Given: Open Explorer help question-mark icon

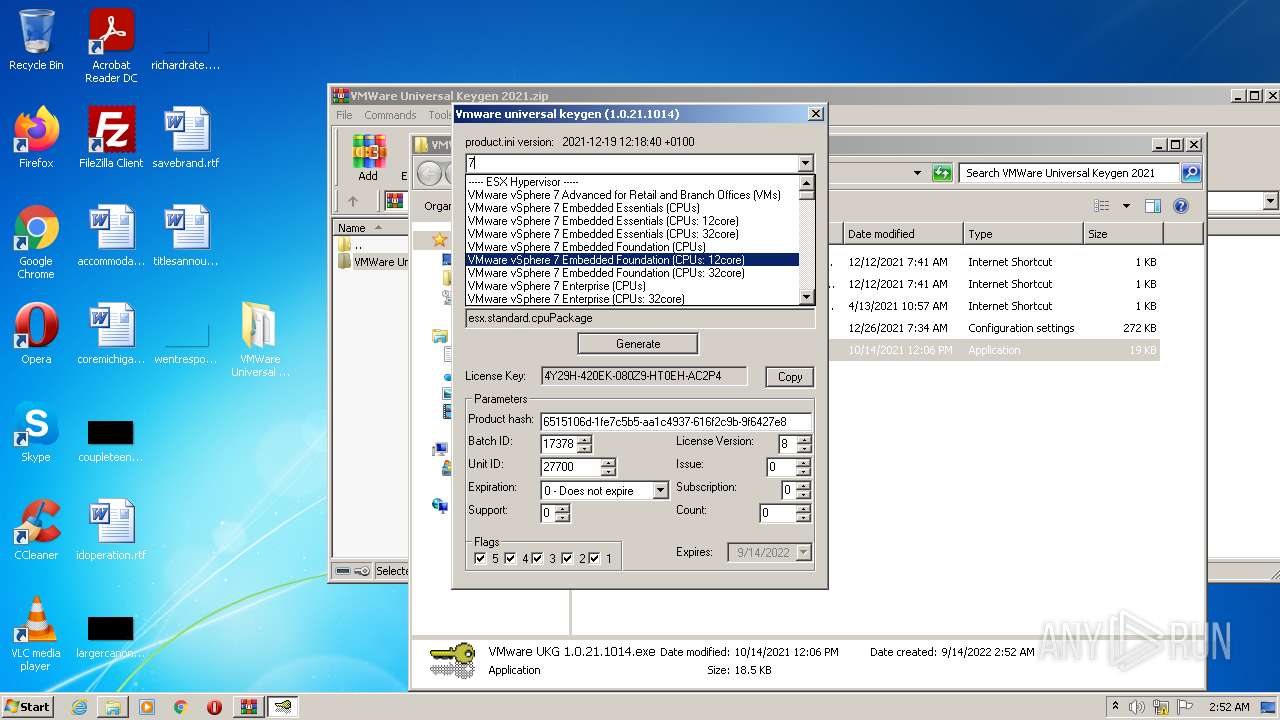Looking at the screenshot, I should click(x=1180, y=206).
